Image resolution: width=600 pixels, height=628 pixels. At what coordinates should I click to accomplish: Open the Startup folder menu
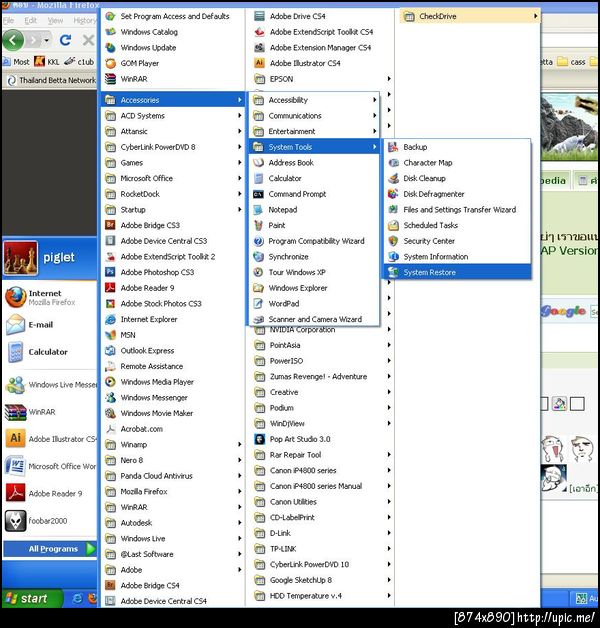[x=173, y=209]
